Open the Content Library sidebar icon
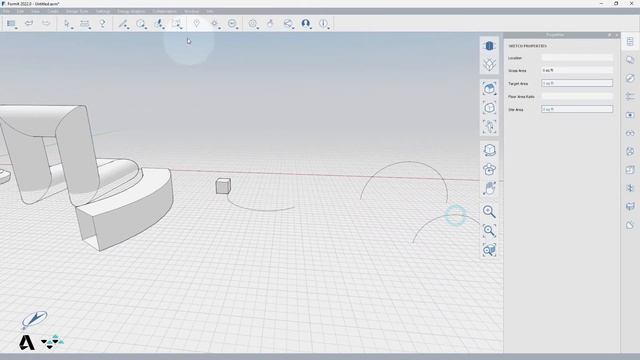640x360 pixels. pos(630,207)
